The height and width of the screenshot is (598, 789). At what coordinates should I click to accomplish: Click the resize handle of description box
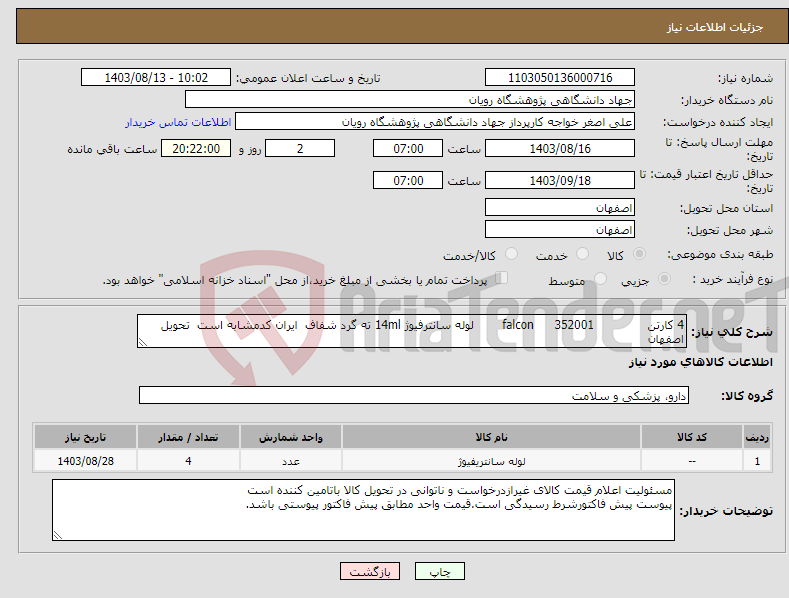(x=143, y=342)
